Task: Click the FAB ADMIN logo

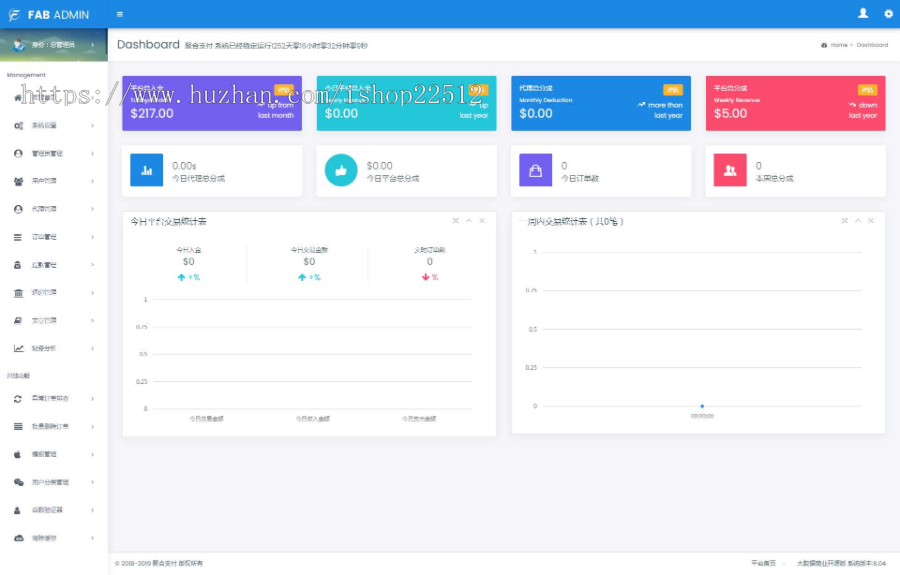Action: (49, 14)
